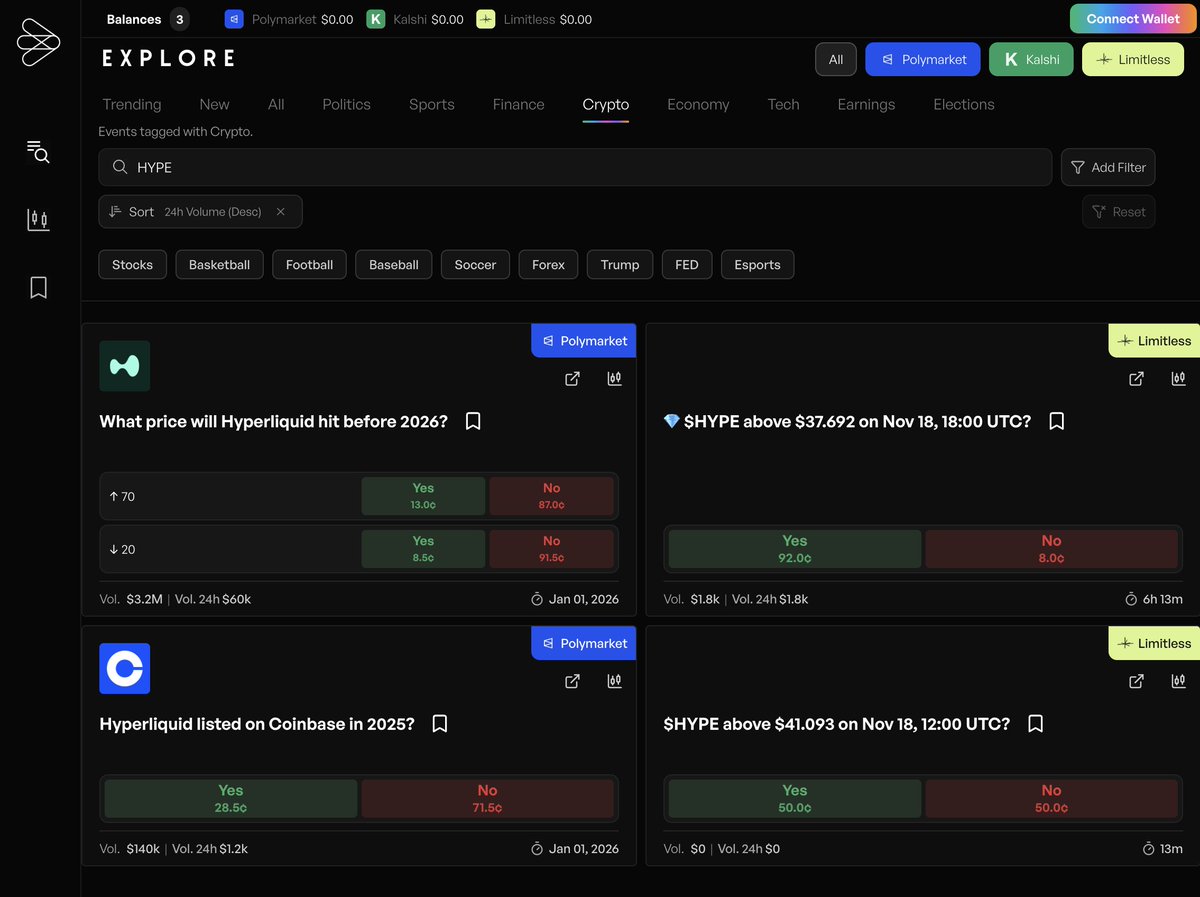
Task: Click the Polymarket balance indicator
Action: (x=289, y=19)
